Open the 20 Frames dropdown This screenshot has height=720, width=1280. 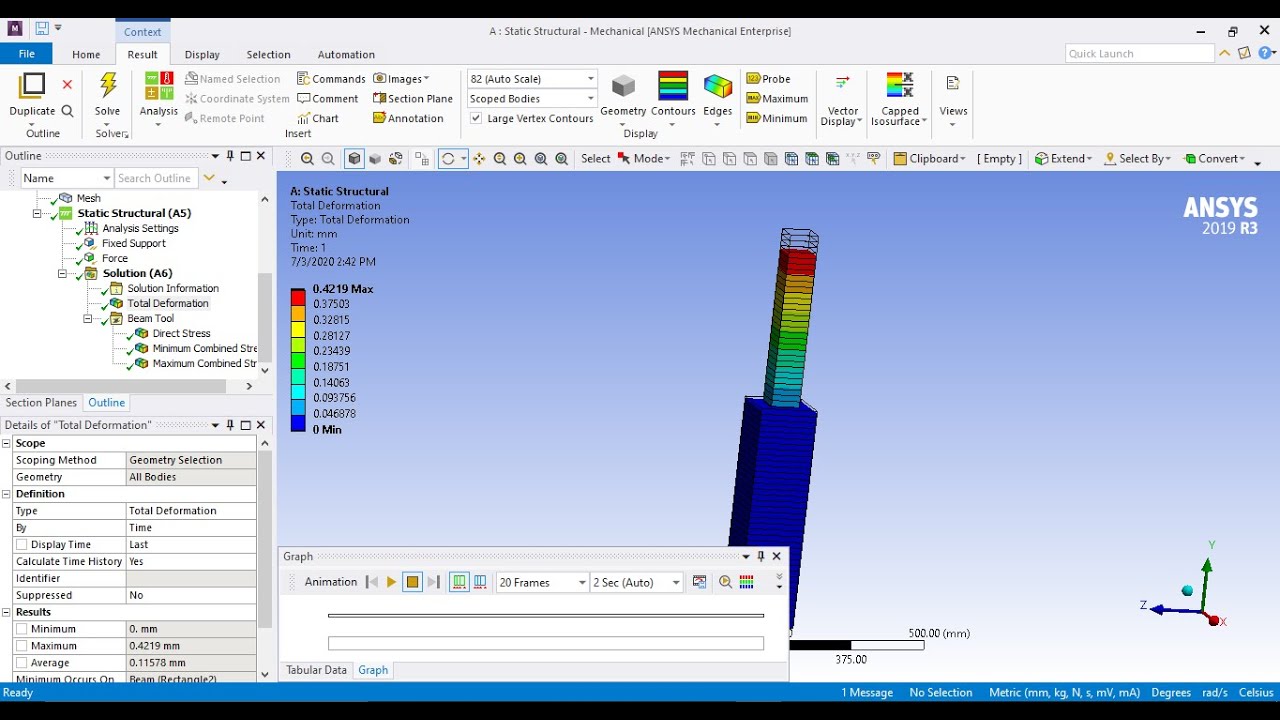[542, 582]
